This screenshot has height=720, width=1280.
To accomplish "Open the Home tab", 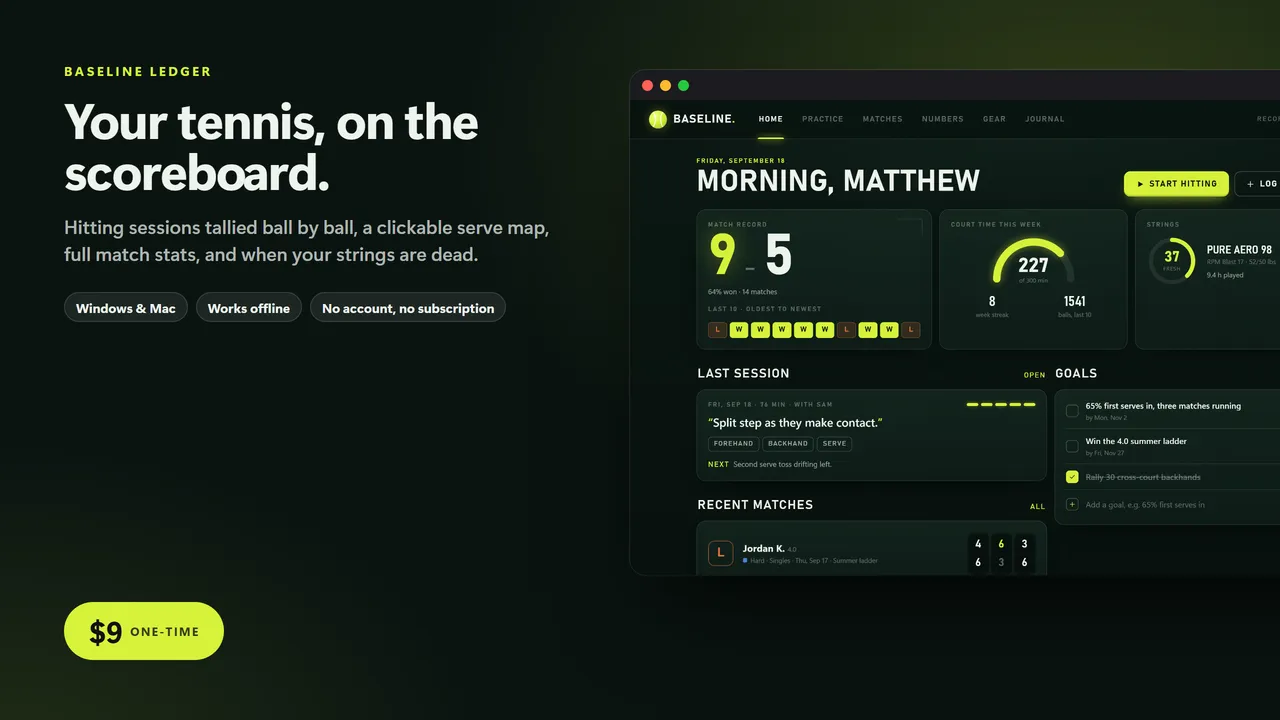I will pyautogui.click(x=770, y=119).
